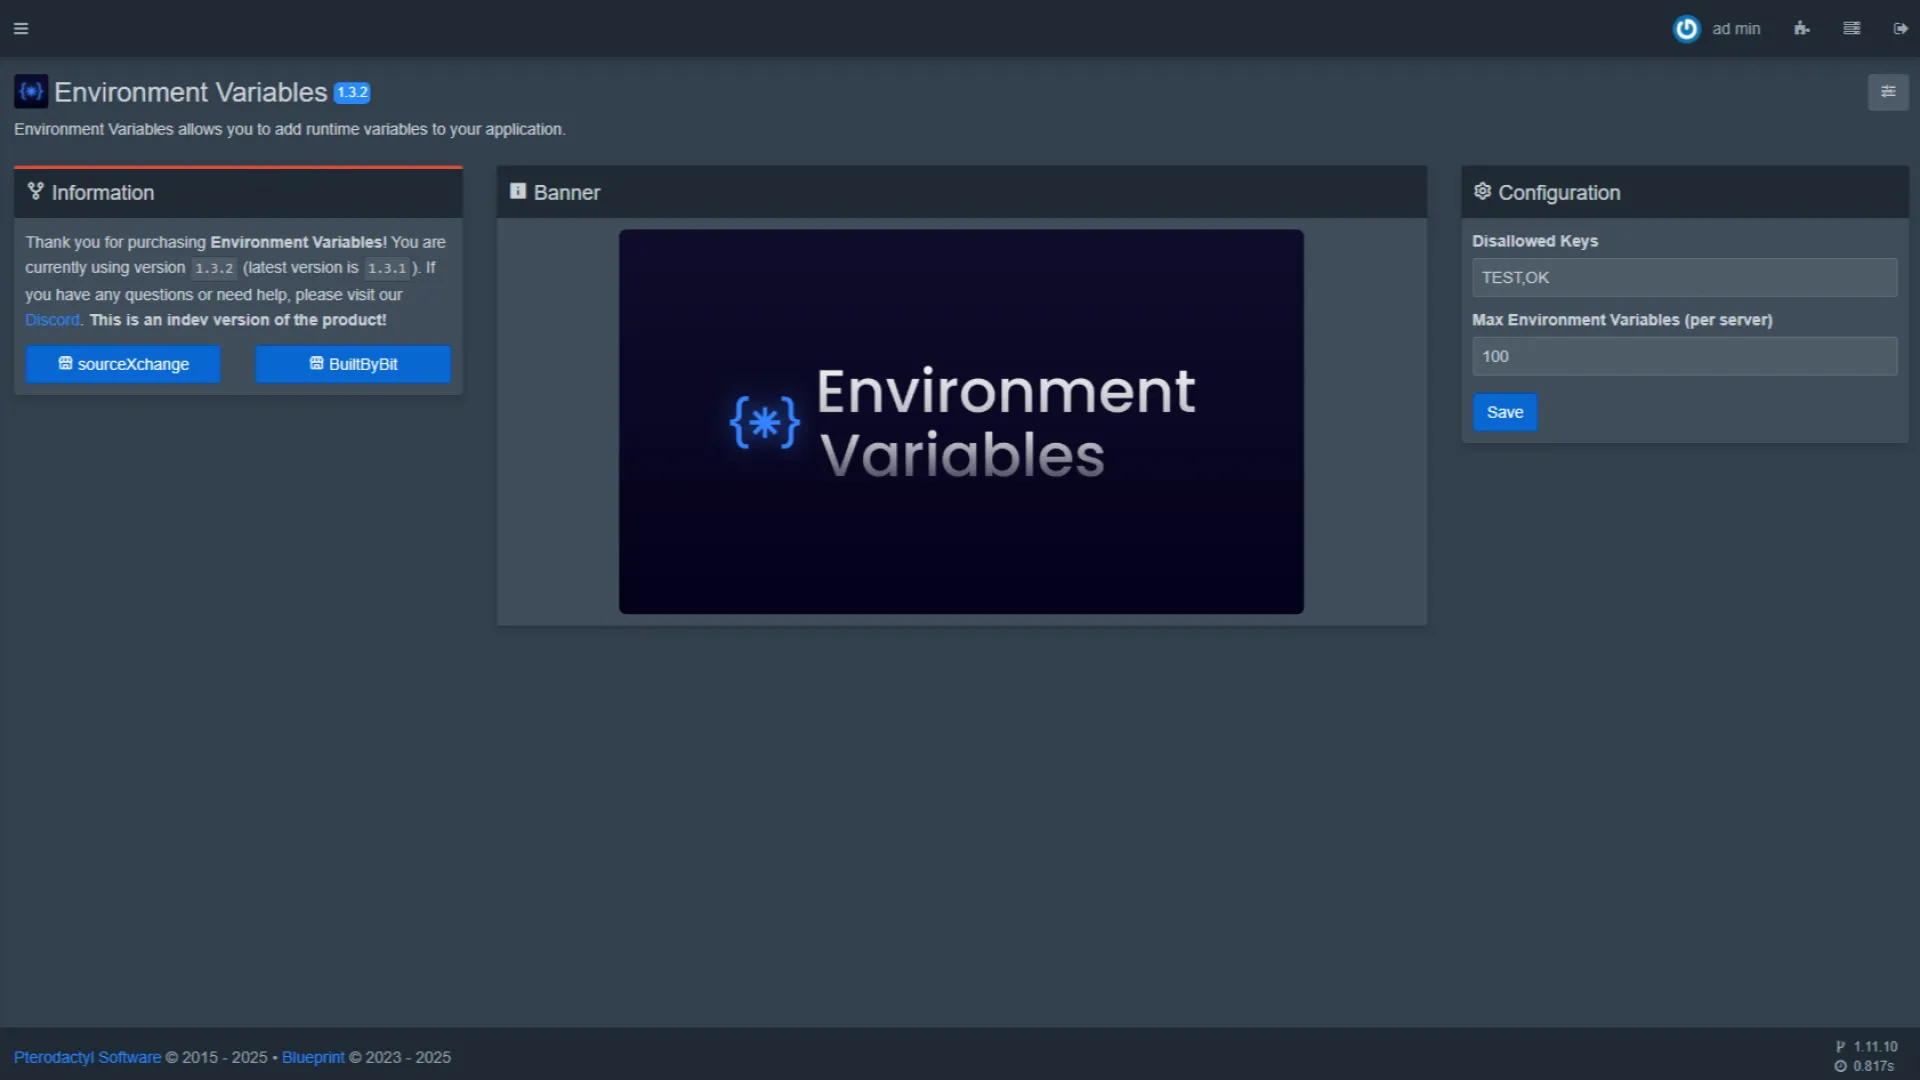Open the hamburger sidebar menu

coord(21,28)
